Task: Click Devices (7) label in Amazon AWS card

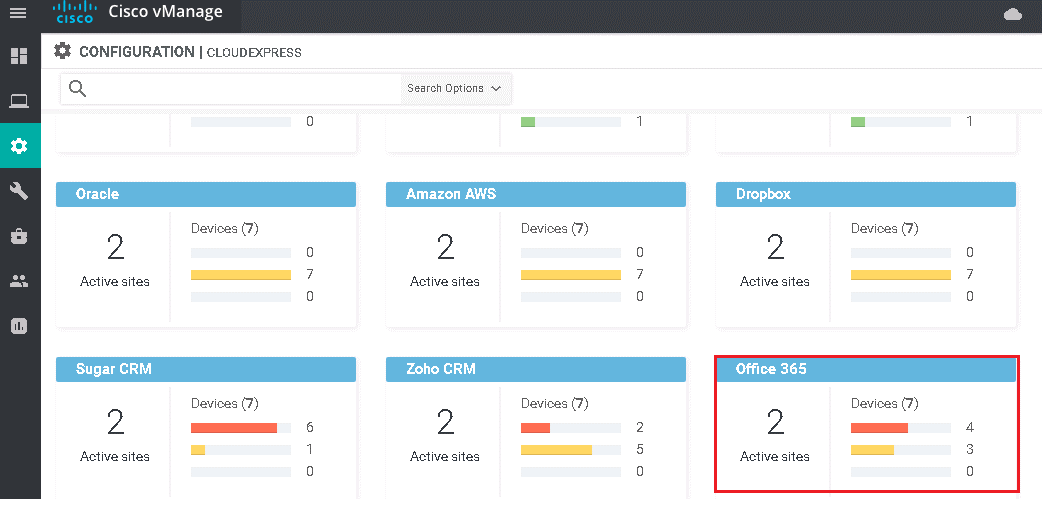Action: click(x=555, y=228)
